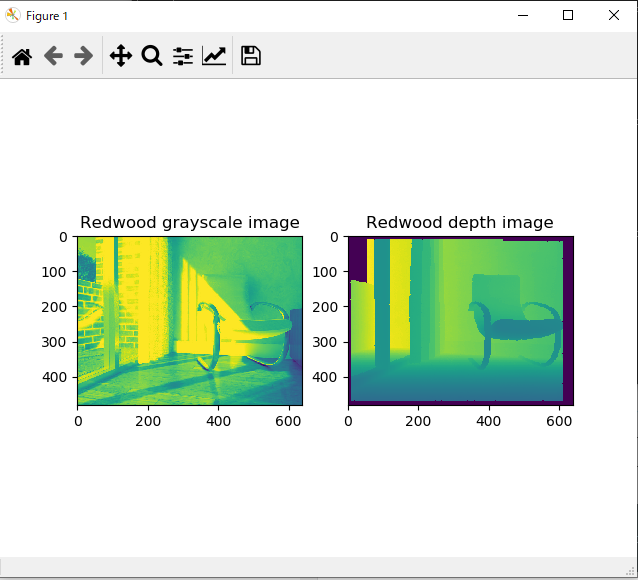Click the Redwood depth image plot

coord(461,321)
